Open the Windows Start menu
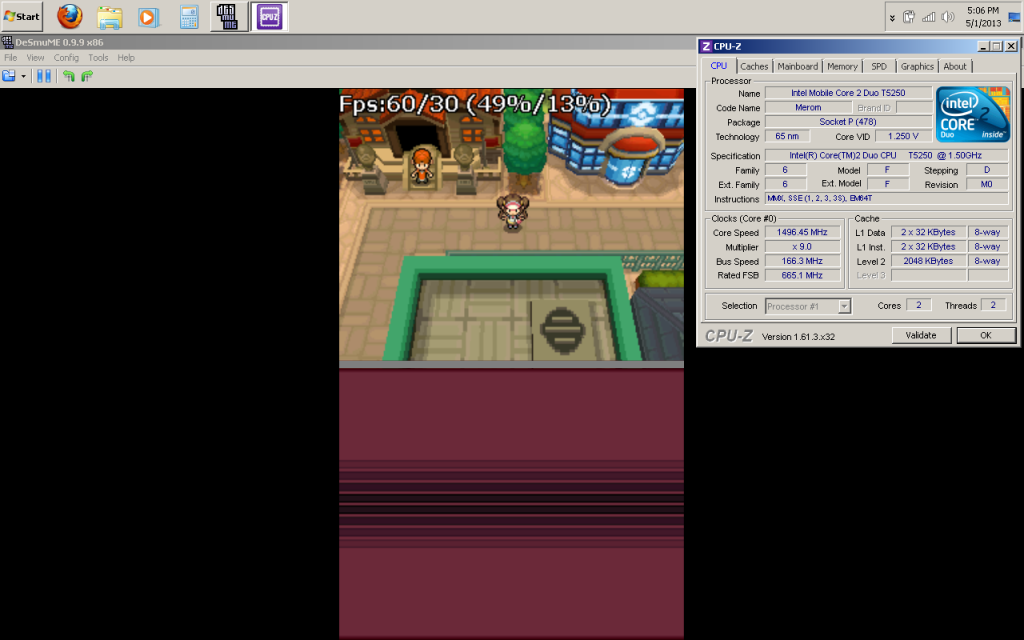Viewport: 1024px width, 640px height. tap(22, 16)
